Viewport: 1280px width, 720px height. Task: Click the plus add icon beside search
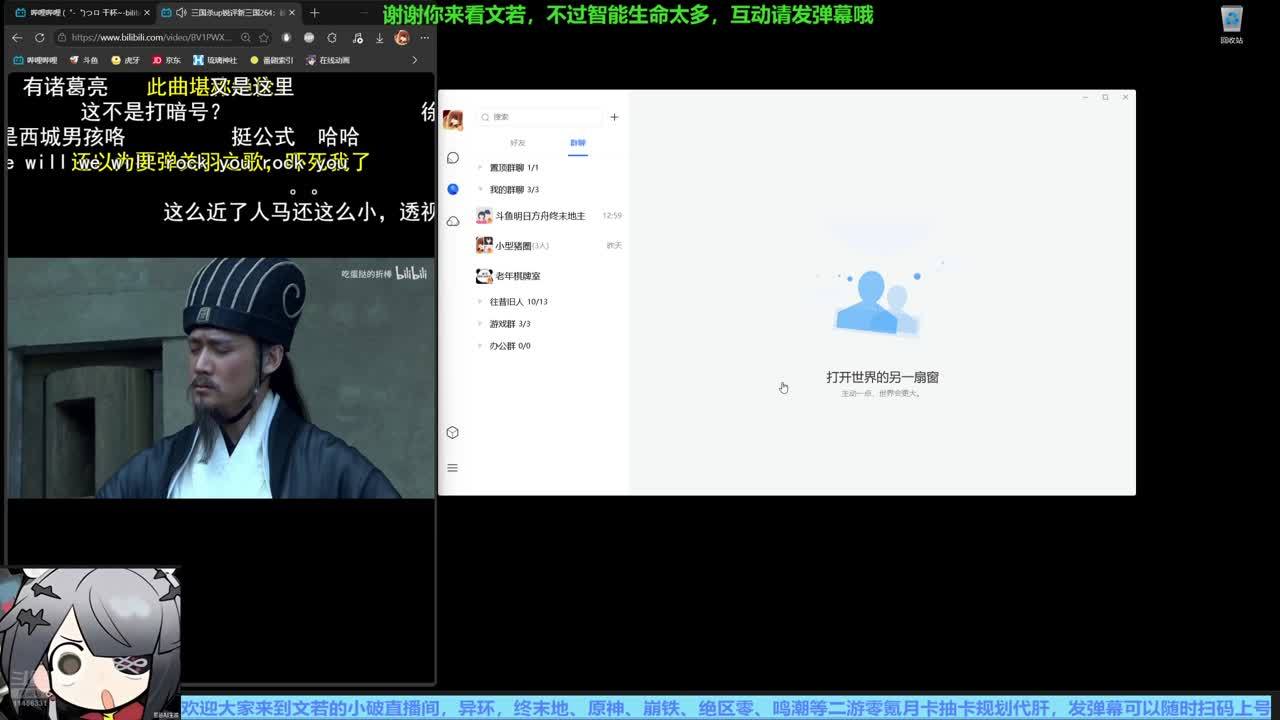[614, 117]
